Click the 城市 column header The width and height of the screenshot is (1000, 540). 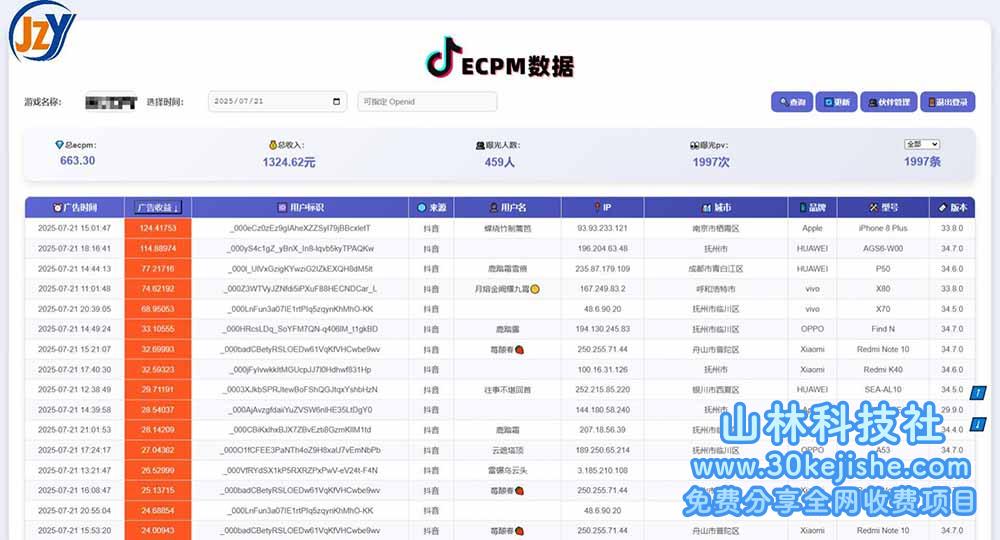coord(715,207)
